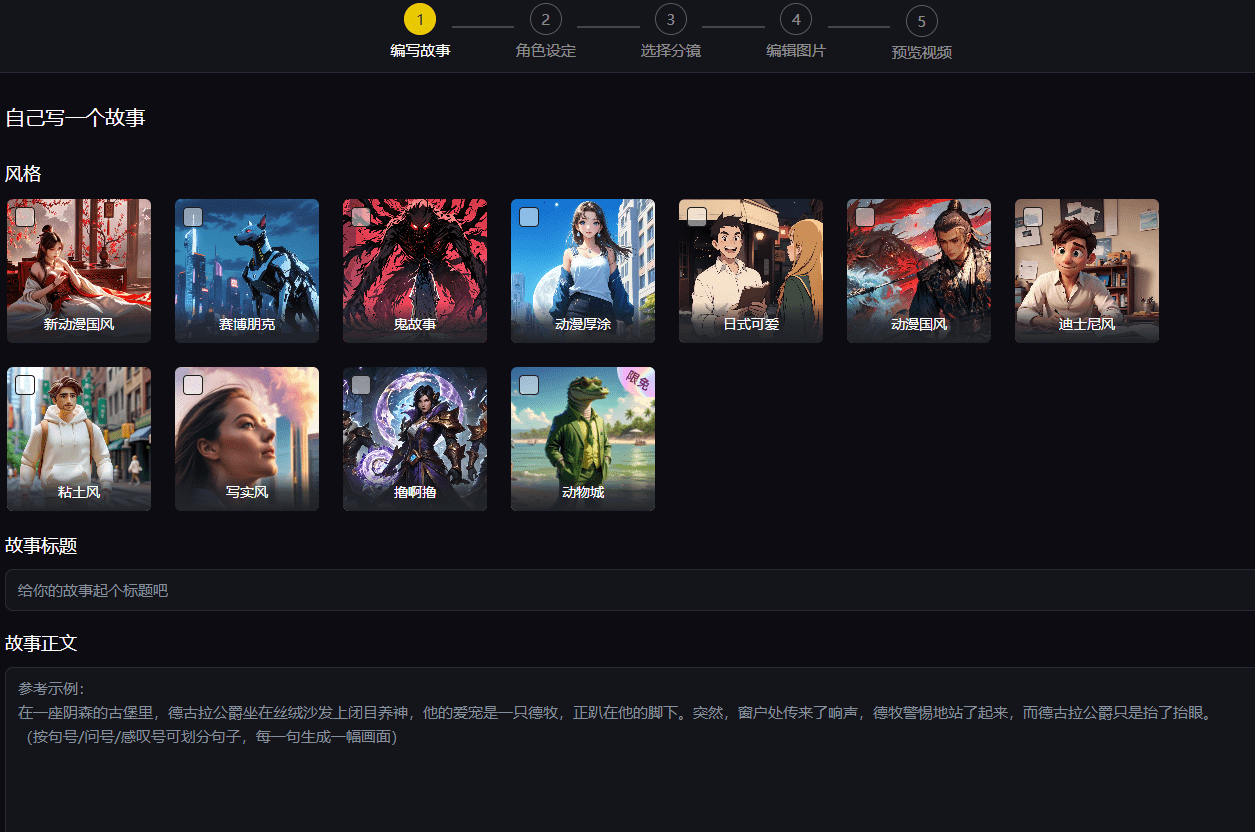Switch to step 3 选择分镜

(x=670, y=19)
